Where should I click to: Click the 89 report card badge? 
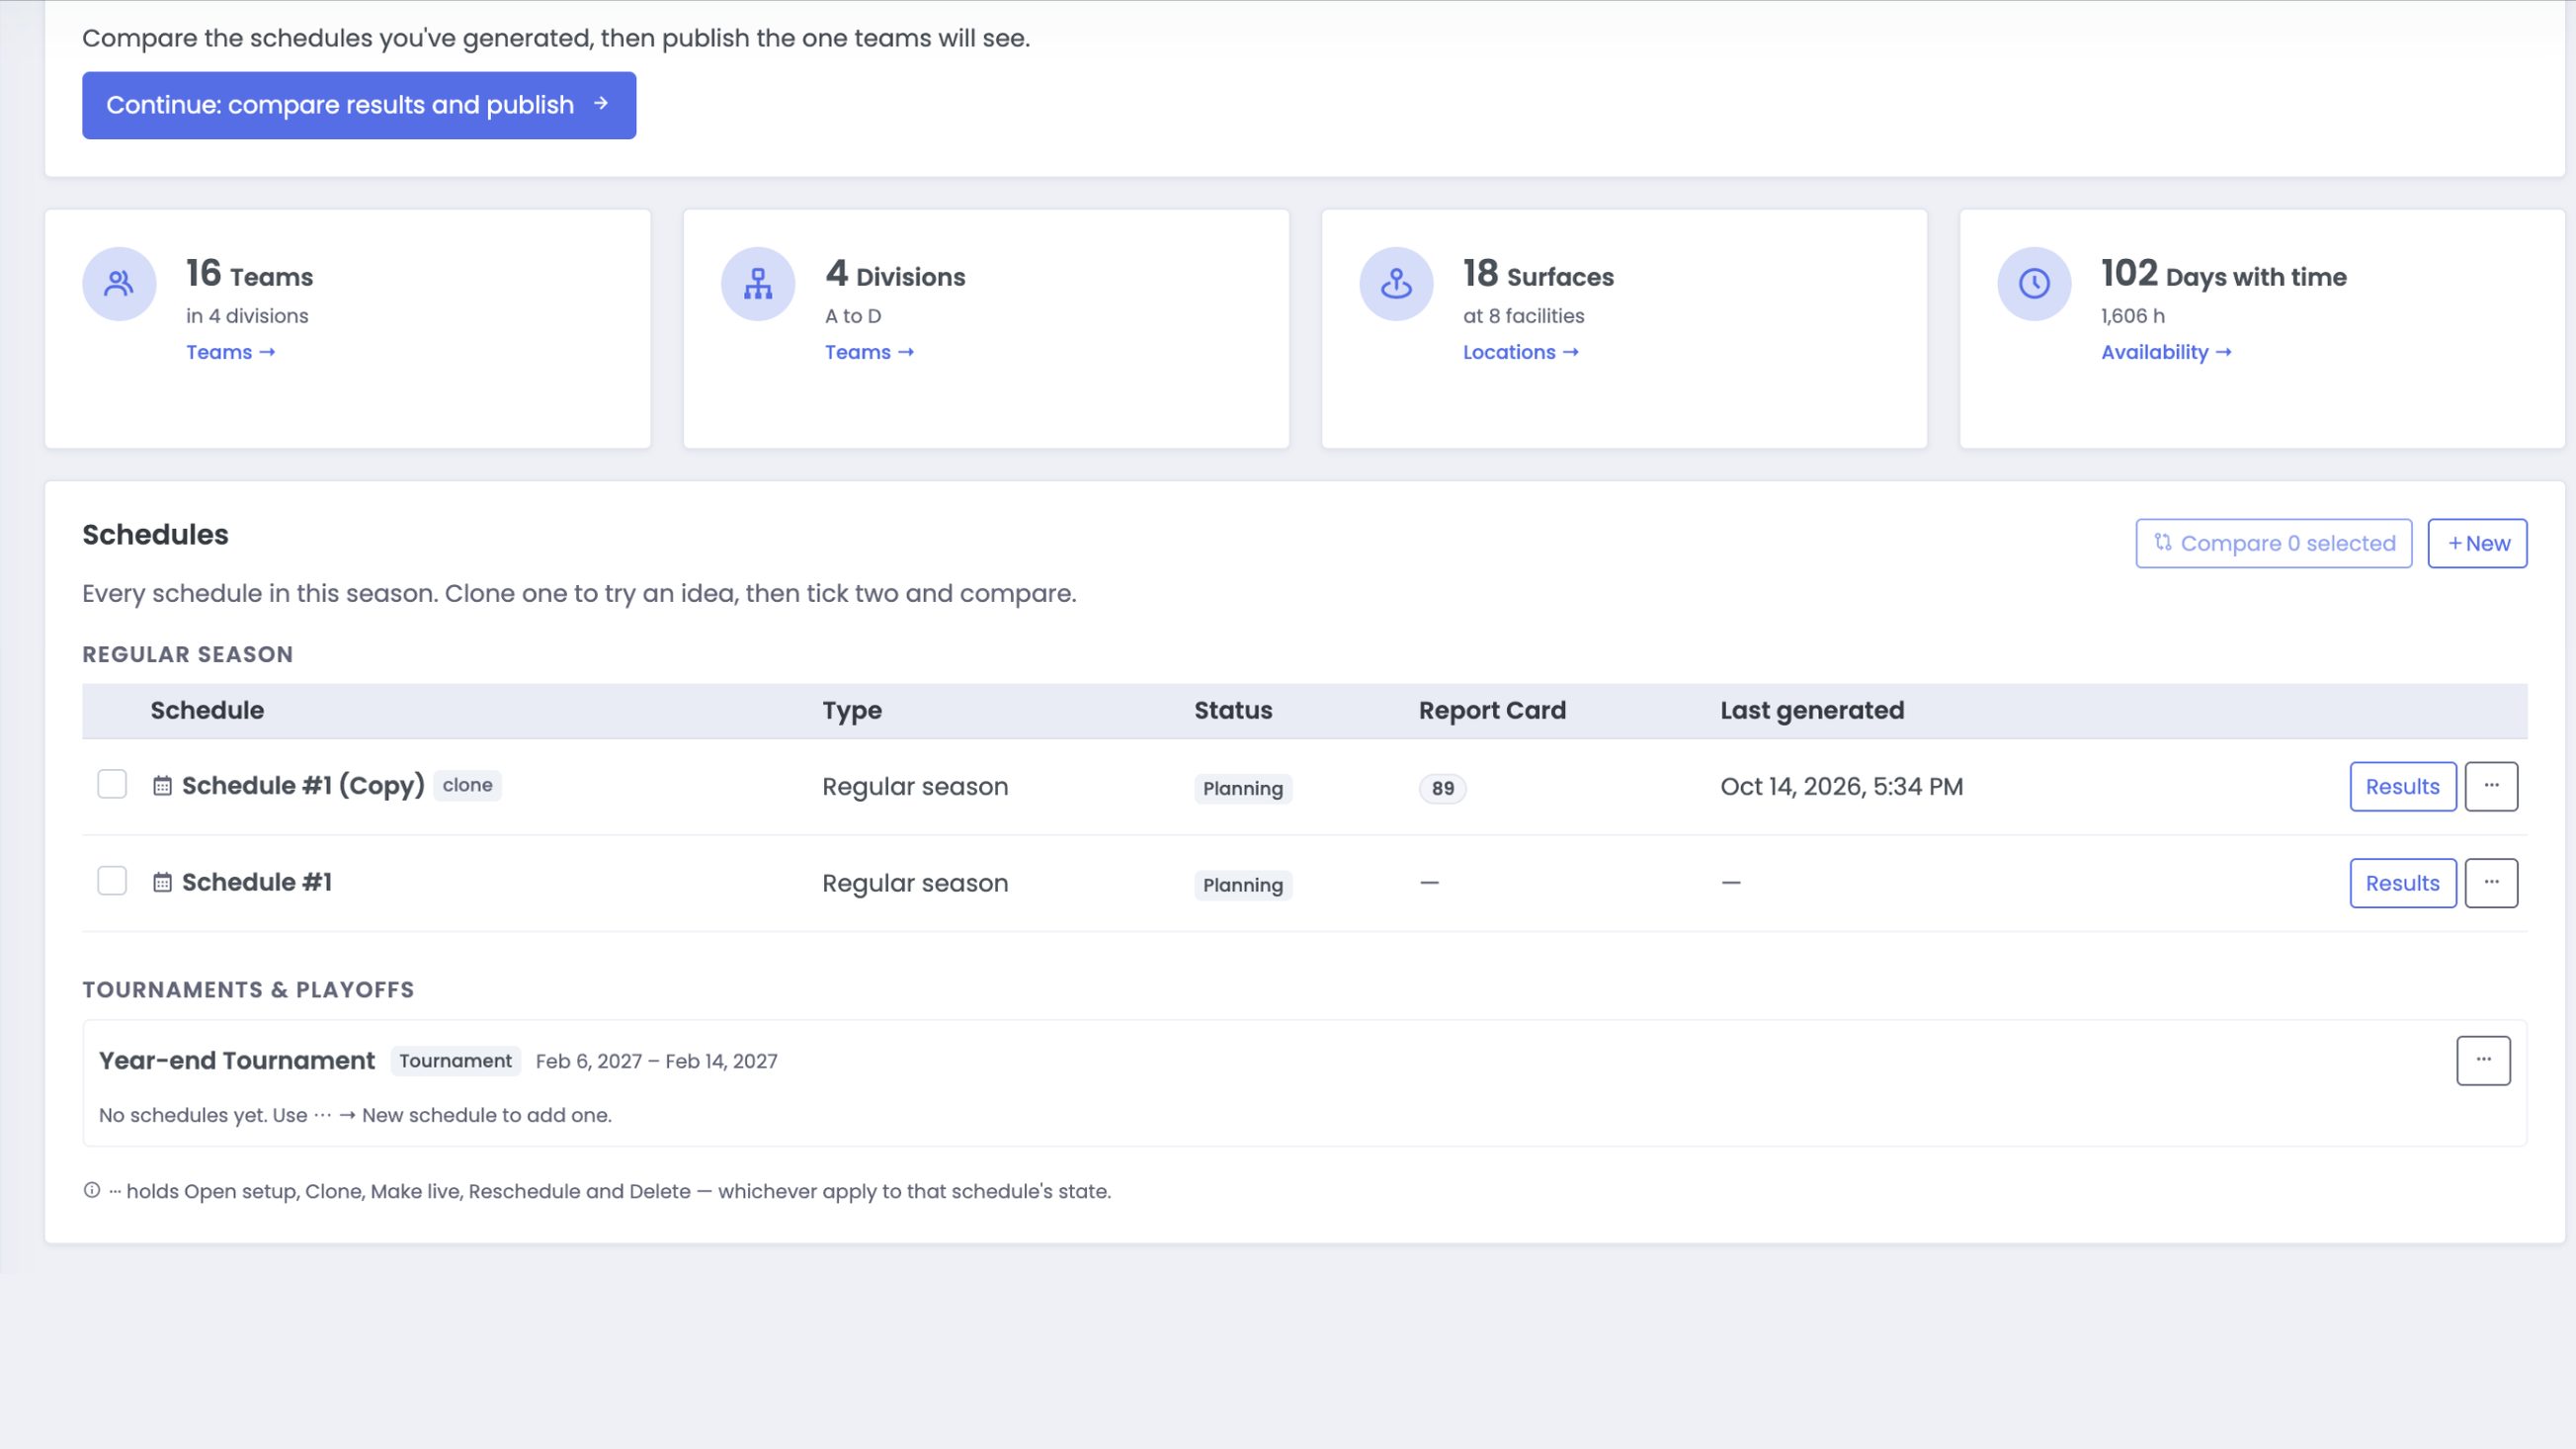point(1442,788)
